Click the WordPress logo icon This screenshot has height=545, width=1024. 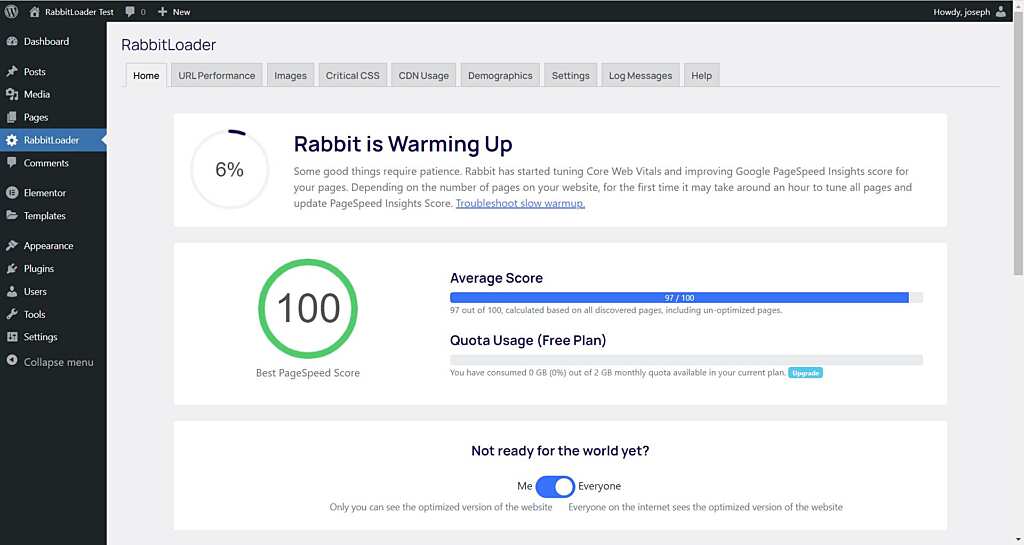pos(11,11)
